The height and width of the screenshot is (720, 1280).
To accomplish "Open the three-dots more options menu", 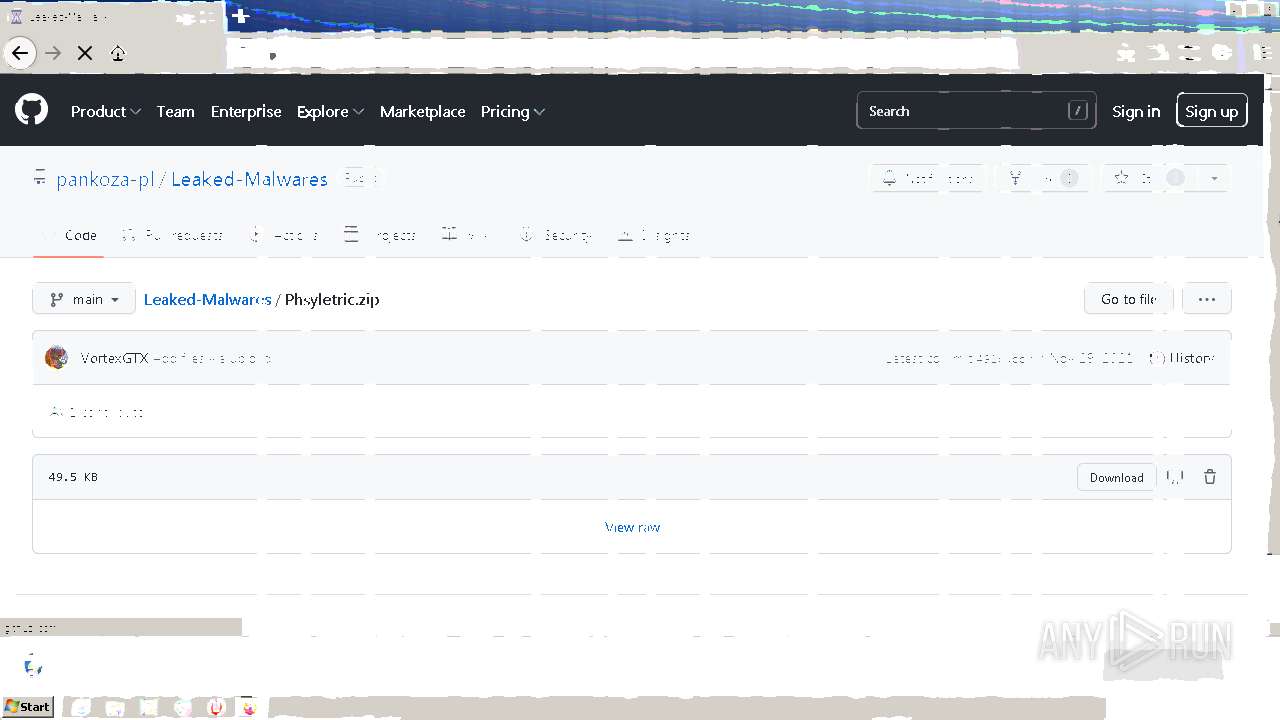I will (1206, 299).
